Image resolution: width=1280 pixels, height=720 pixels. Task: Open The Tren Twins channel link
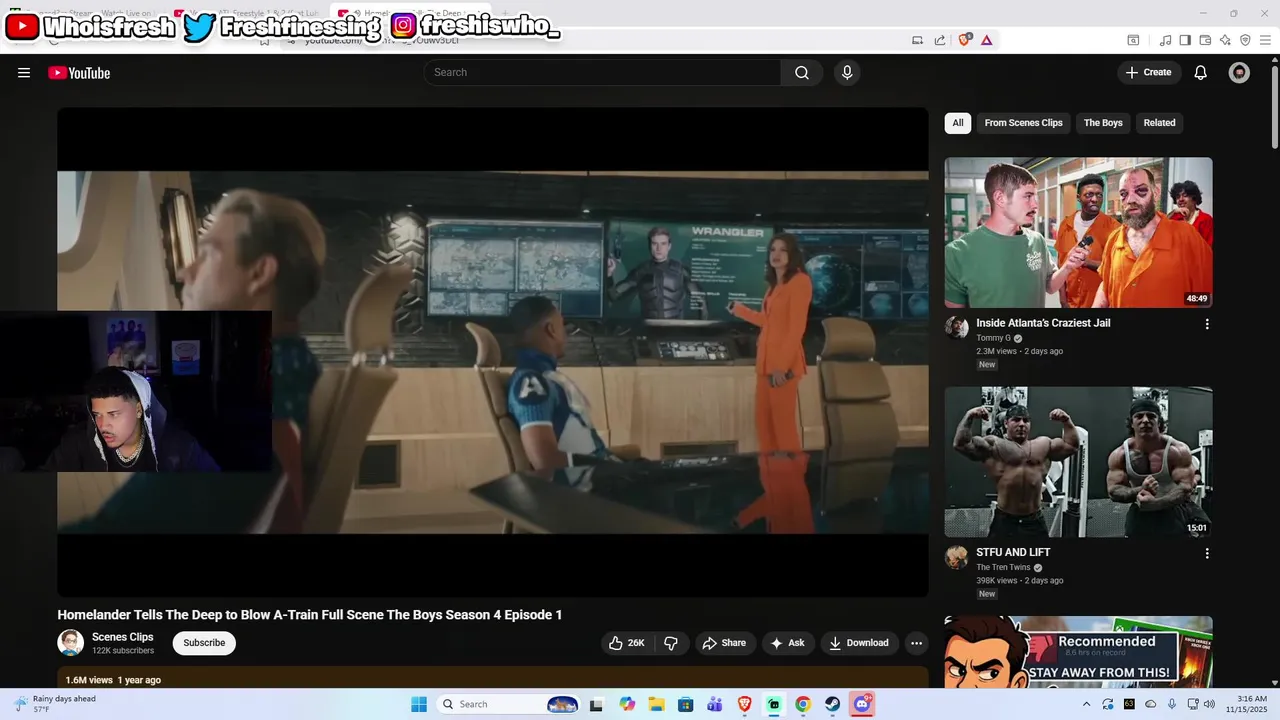(1003, 567)
